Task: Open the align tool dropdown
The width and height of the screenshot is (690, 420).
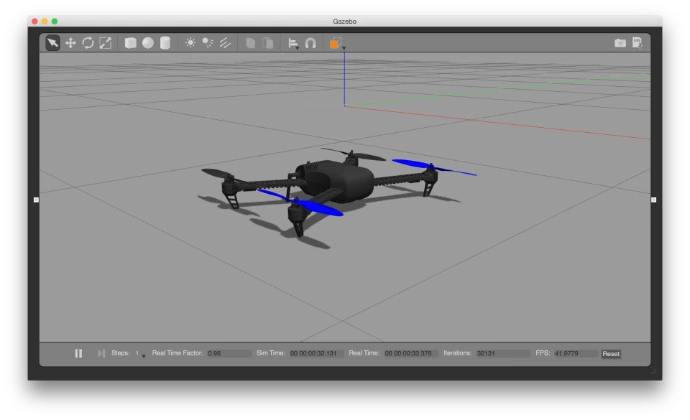Action: 294,44
